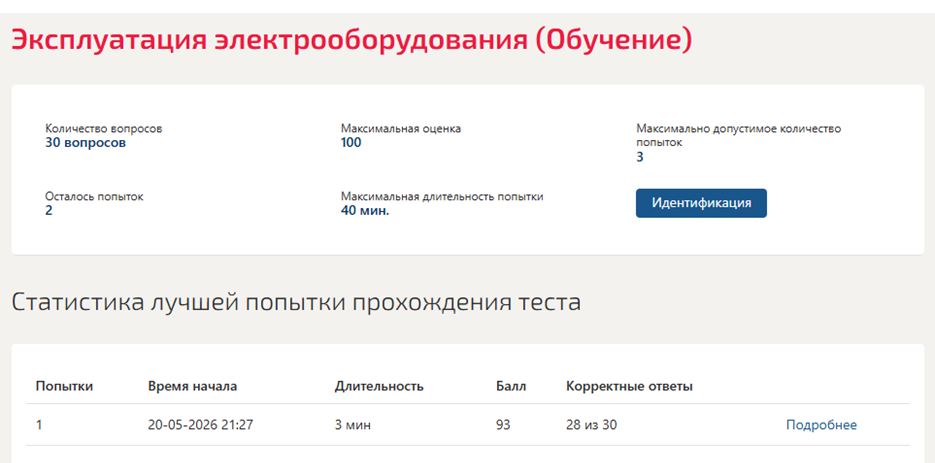Click the 40 мин. duration value
Viewport: 935px width, 463px height.
coord(365,211)
